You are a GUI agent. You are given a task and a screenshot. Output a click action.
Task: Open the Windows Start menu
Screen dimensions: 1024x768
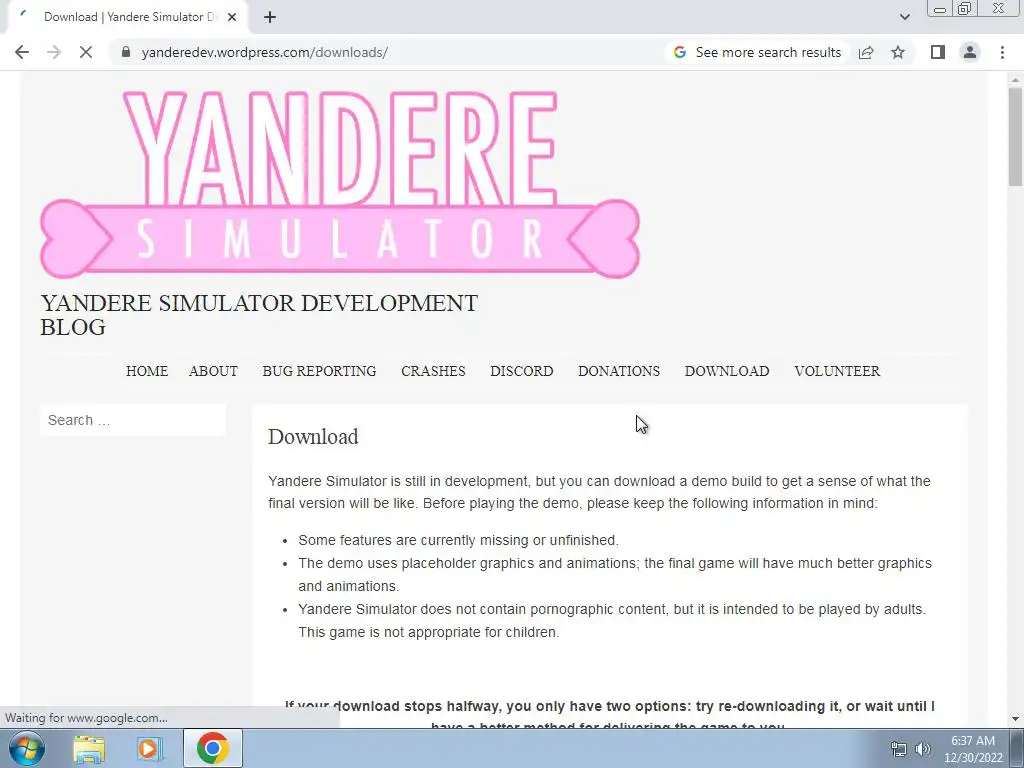pyautogui.click(x=26, y=748)
